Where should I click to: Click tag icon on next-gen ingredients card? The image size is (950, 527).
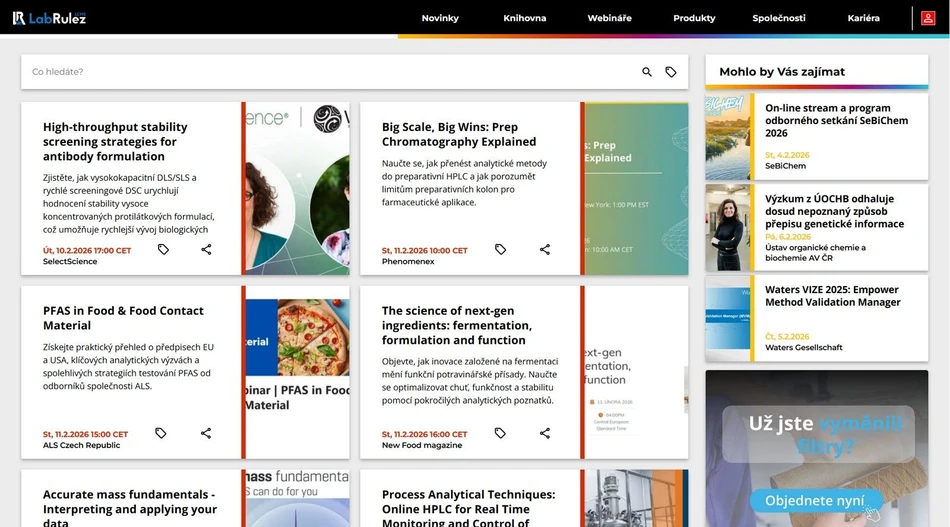click(501, 433)
